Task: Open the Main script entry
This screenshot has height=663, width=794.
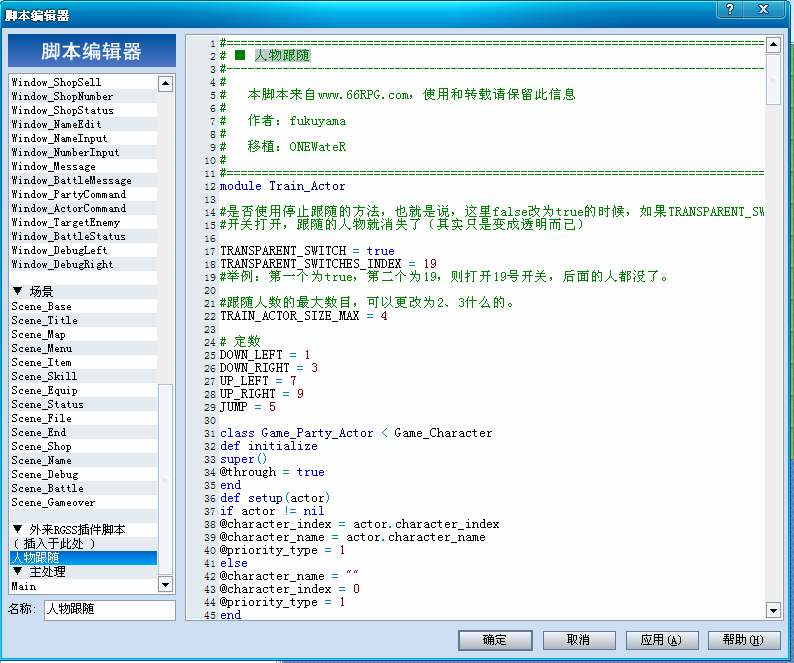Action: pos(84,587)
